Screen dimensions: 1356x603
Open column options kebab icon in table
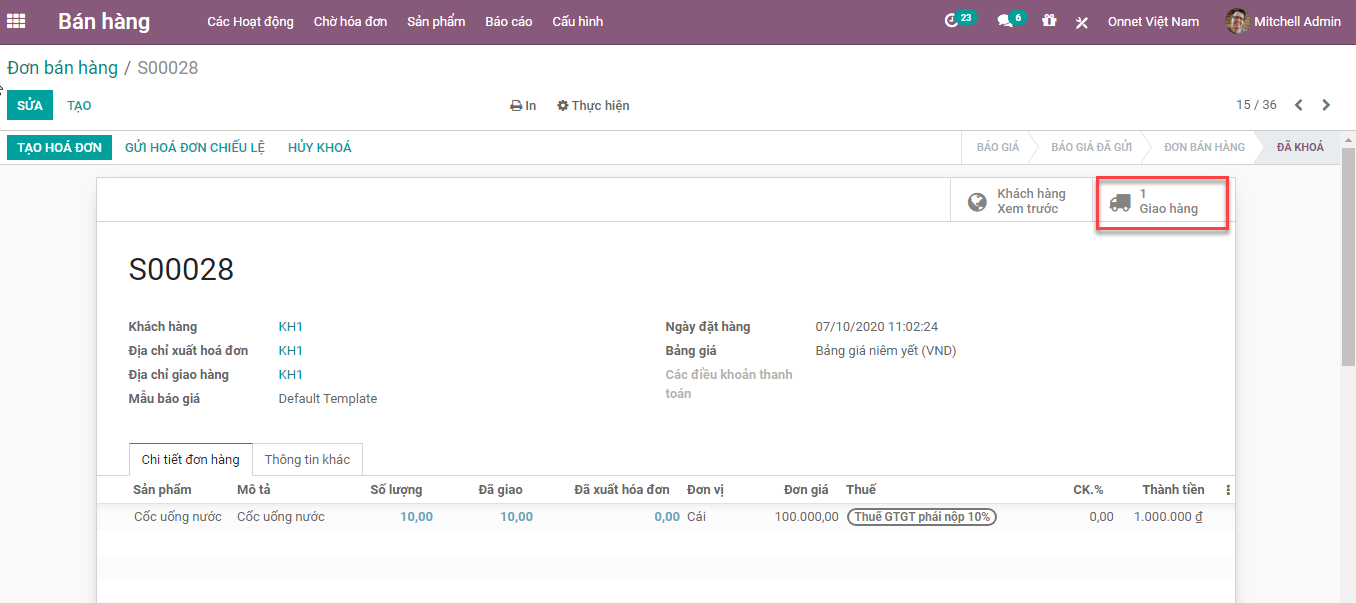tap(1228, 490)
